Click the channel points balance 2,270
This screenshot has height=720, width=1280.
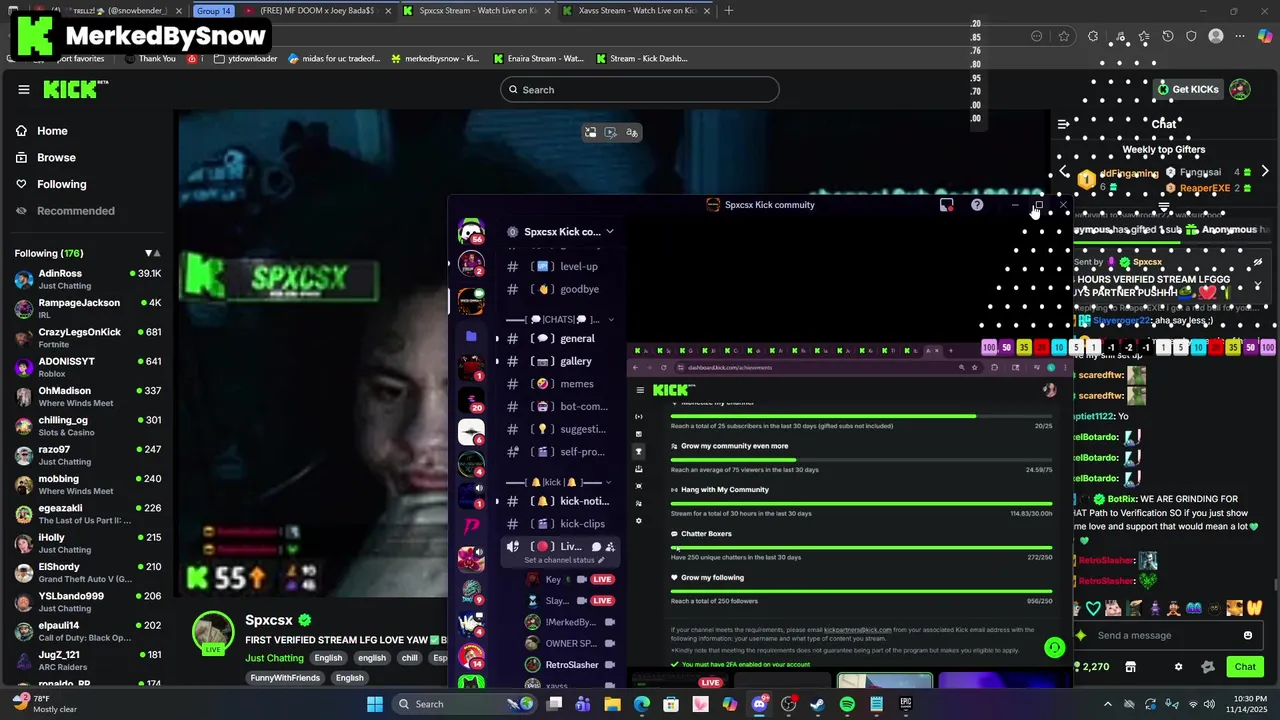(1090, 667)
